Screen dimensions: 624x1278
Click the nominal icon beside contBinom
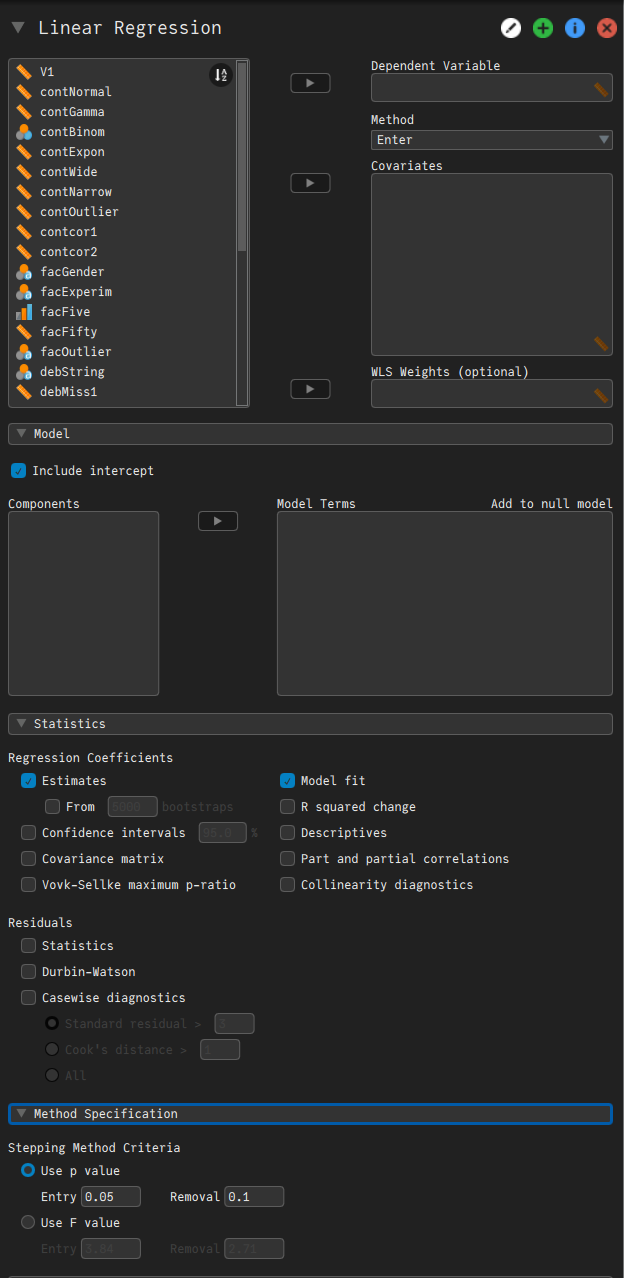pyautogui.click(x=24, y=131)
